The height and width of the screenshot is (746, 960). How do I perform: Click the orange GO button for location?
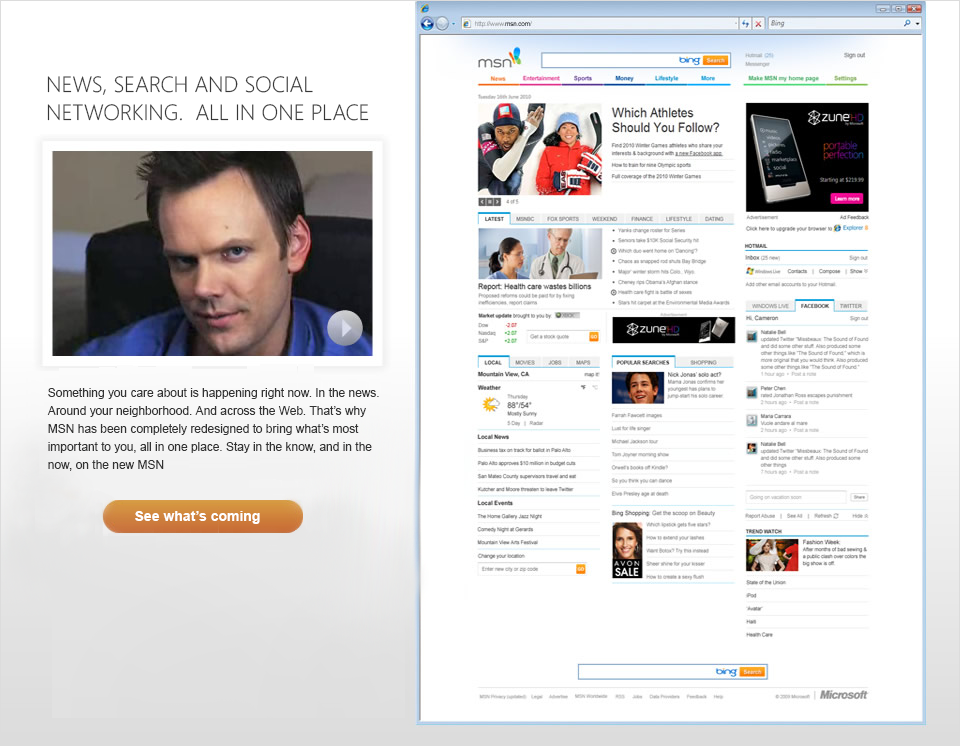tap(580, 569)
